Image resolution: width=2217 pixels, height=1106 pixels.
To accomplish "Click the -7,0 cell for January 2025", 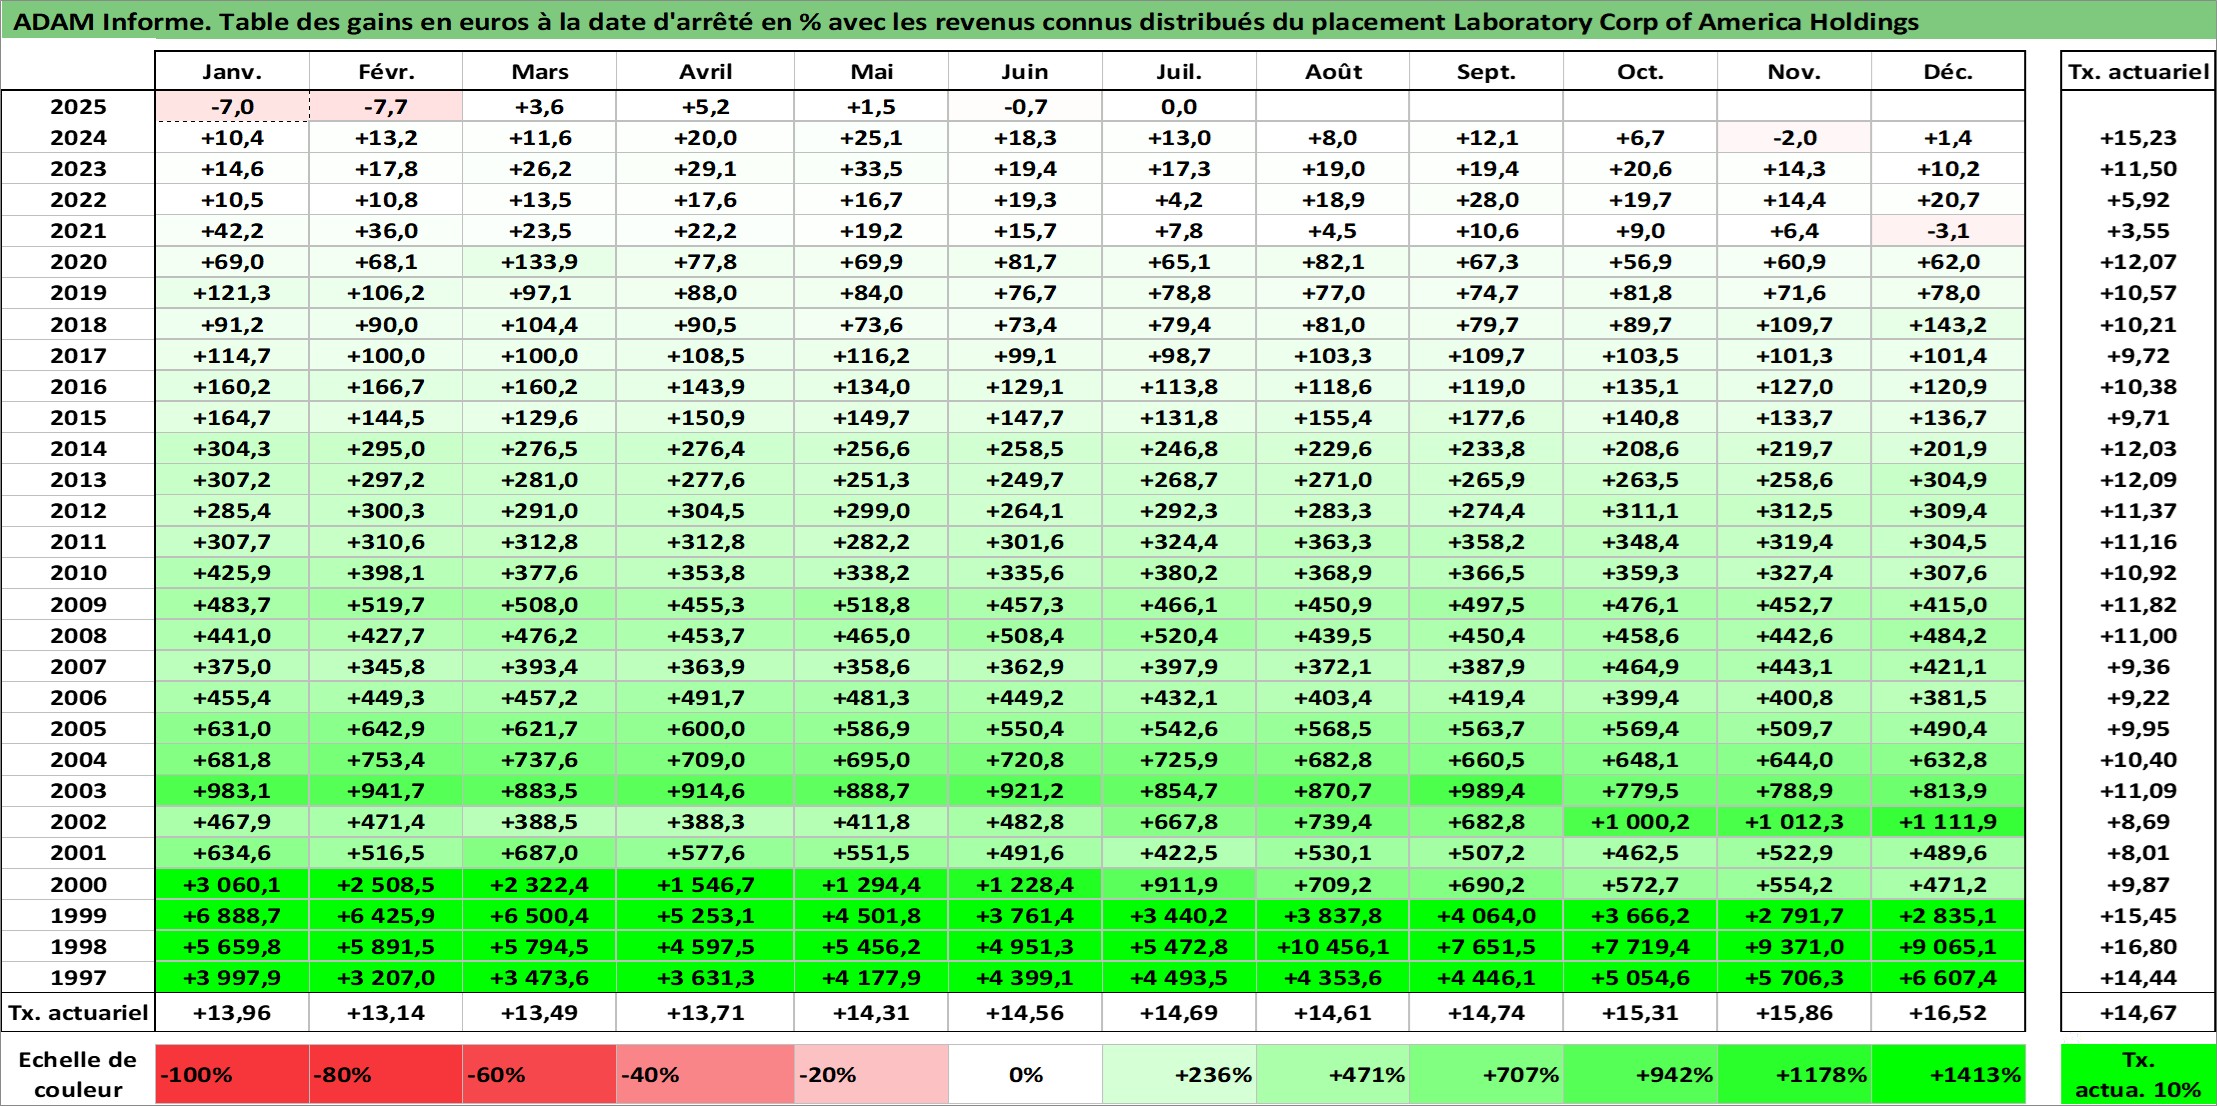I will click(x=232, y=107).
